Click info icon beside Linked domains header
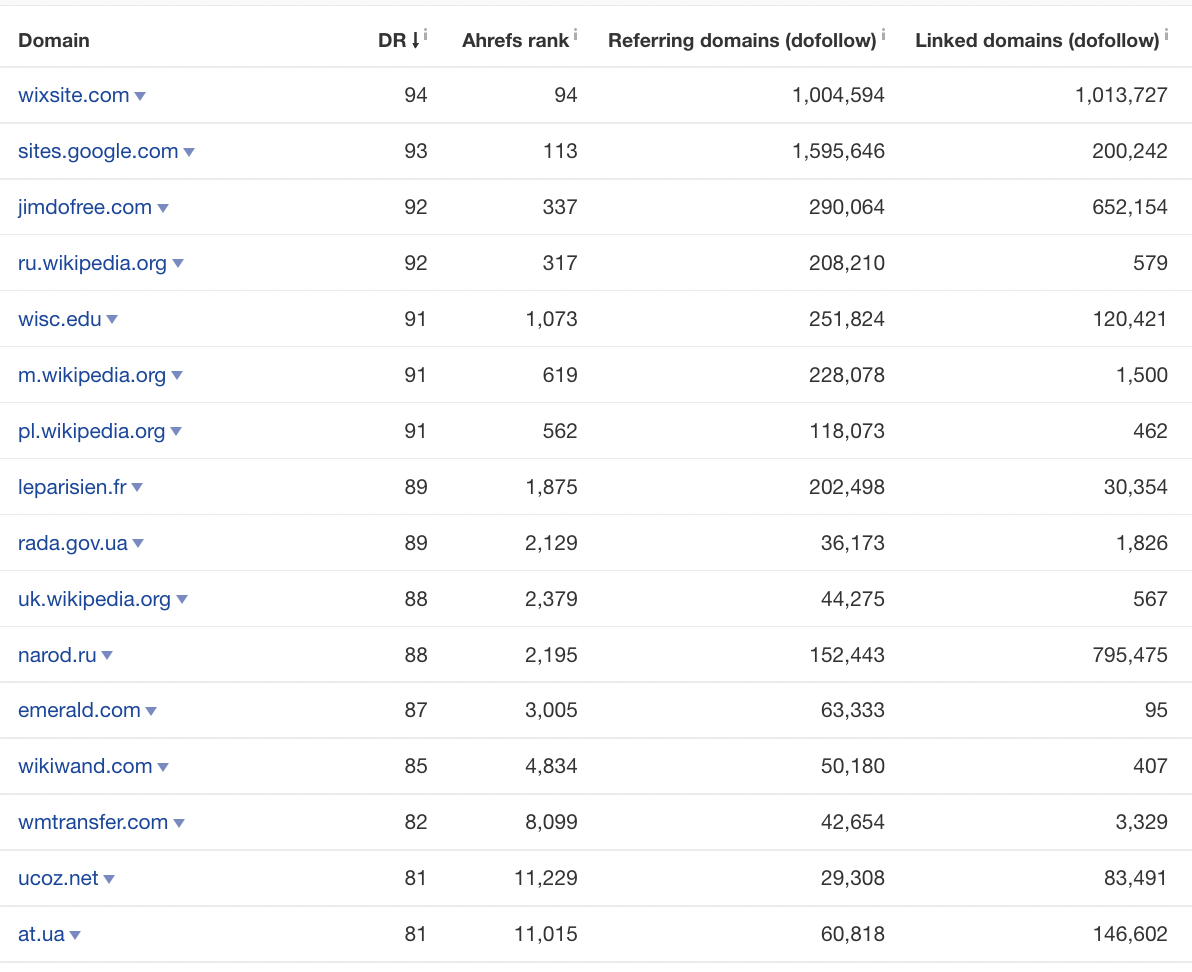 pos(1166,35)
